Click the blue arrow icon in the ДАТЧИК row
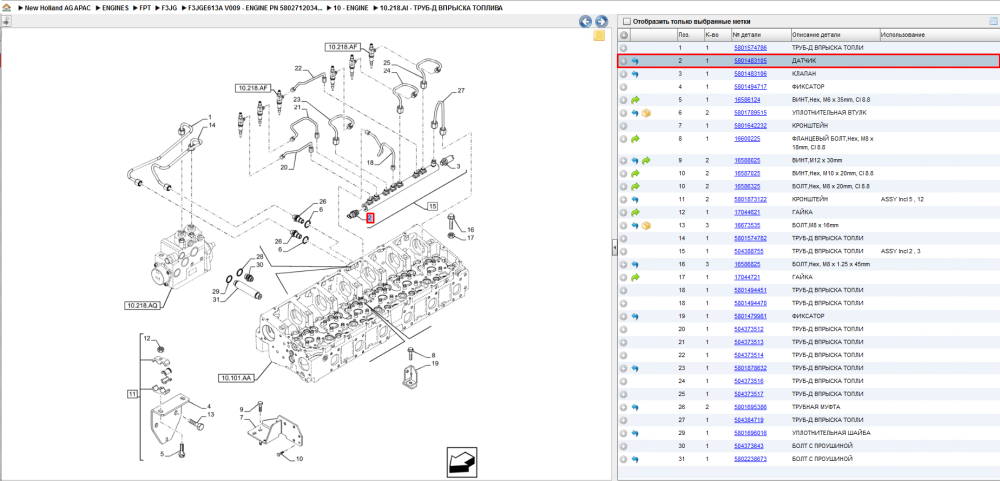 tap(635, 61)
